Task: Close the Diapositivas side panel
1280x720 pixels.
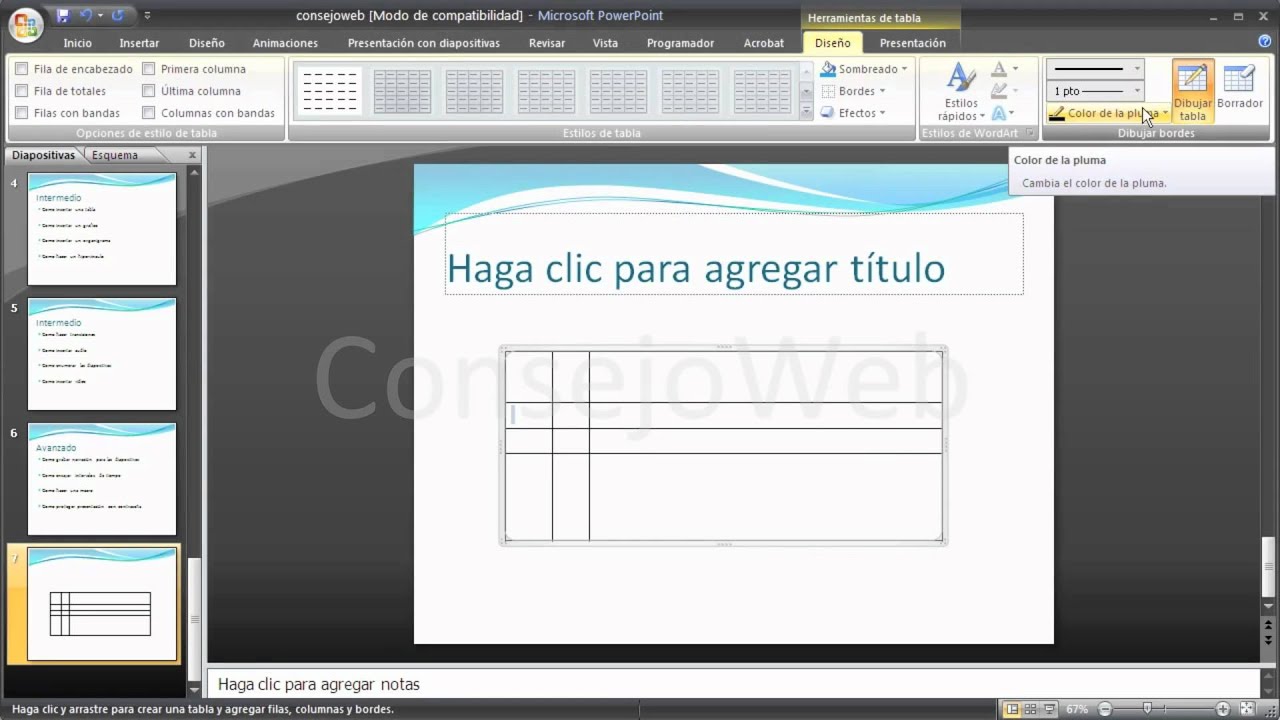Action: tap(193, 155)
